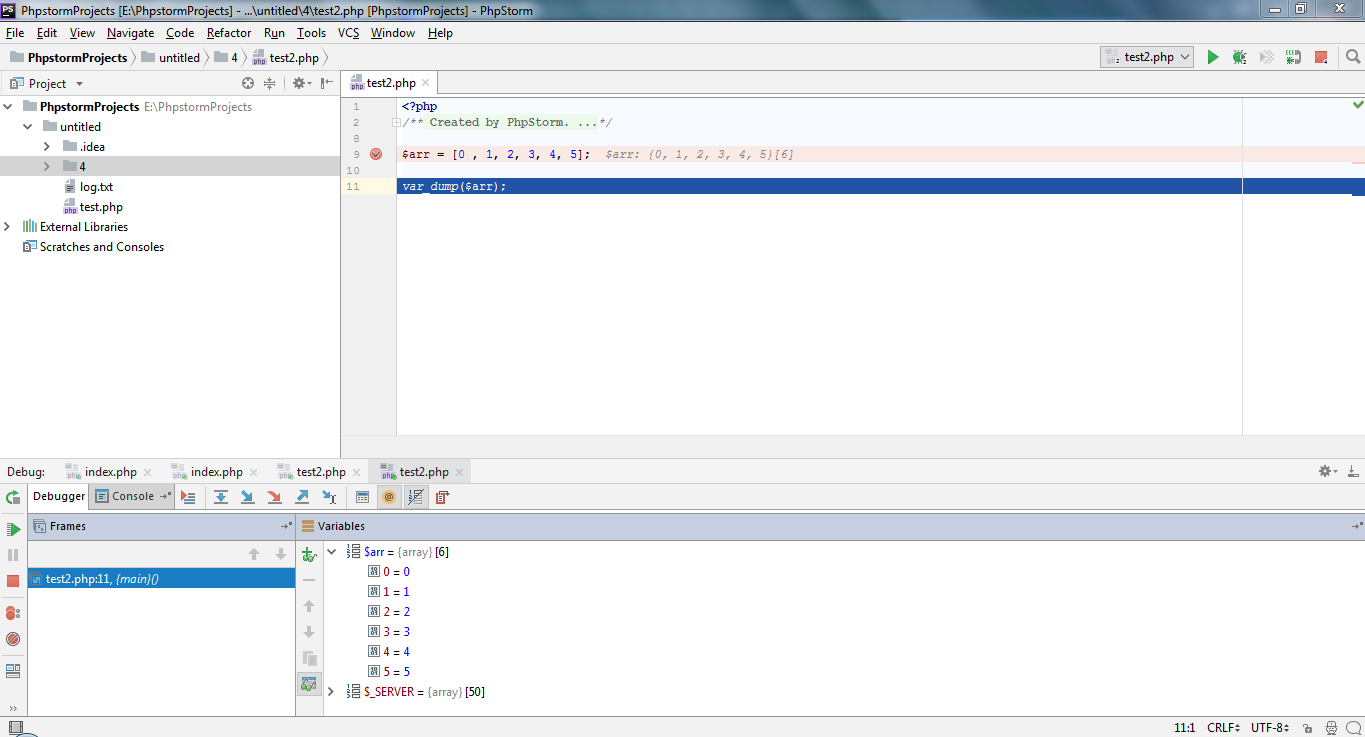Toggle the show watches glasses button

click(309, 685)
